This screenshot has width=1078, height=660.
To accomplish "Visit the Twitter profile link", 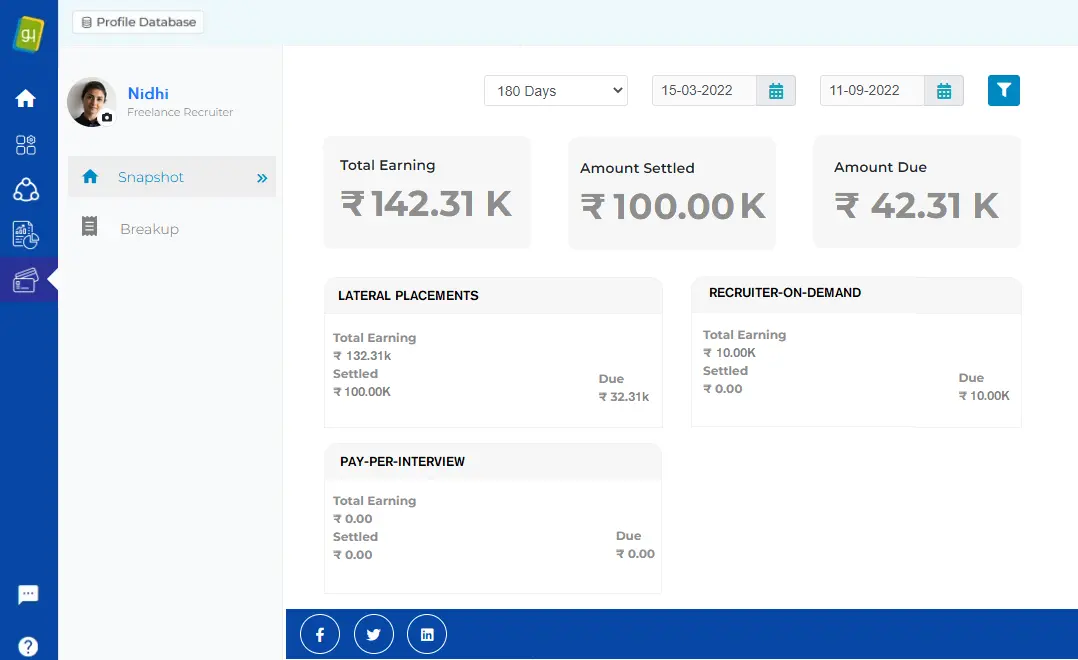I will coord(374,635).
